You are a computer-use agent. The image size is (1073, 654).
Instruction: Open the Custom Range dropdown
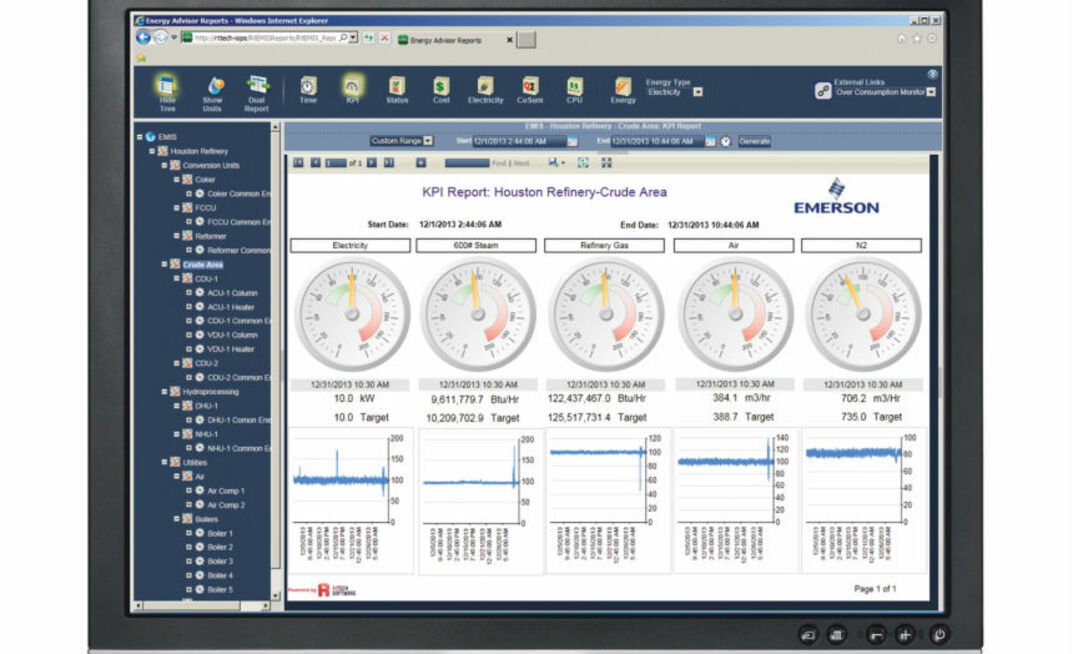coord(427,140)
